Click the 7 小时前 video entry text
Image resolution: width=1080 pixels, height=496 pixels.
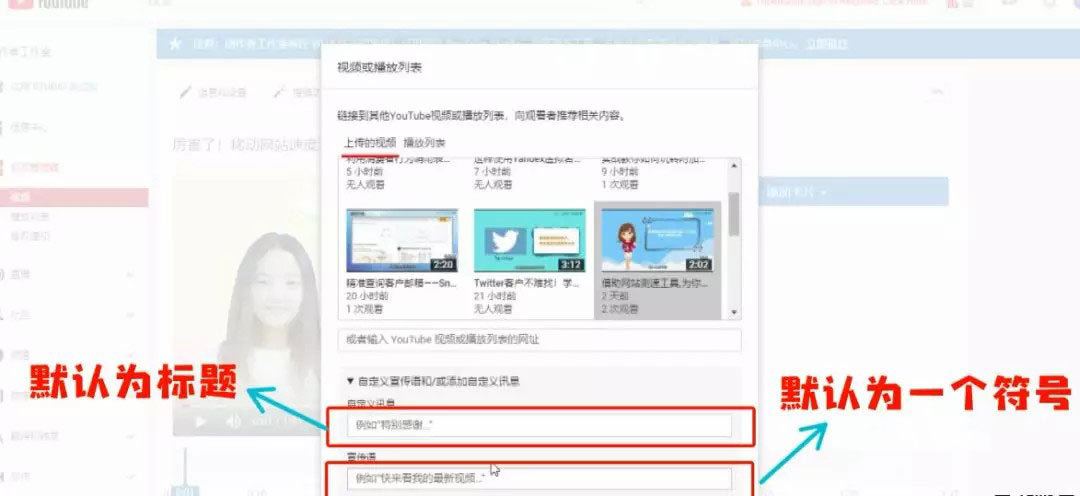click(x=492, y=172)
